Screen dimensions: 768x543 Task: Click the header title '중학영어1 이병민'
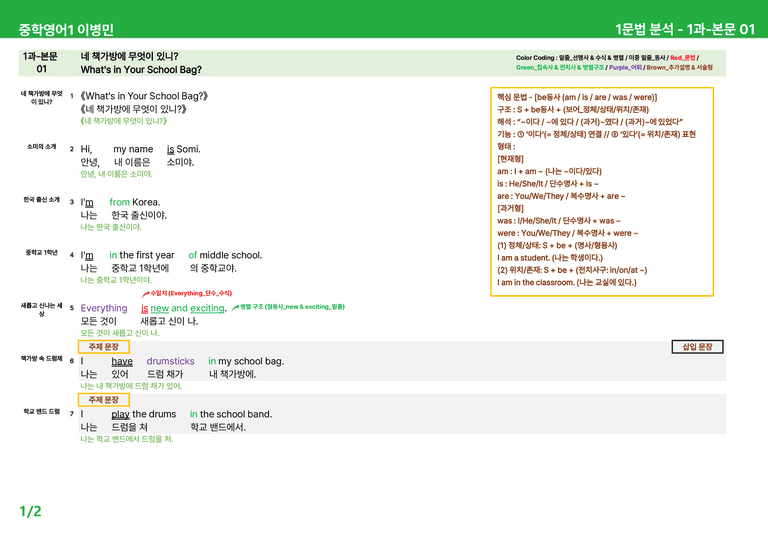click(x=66, y=29)
